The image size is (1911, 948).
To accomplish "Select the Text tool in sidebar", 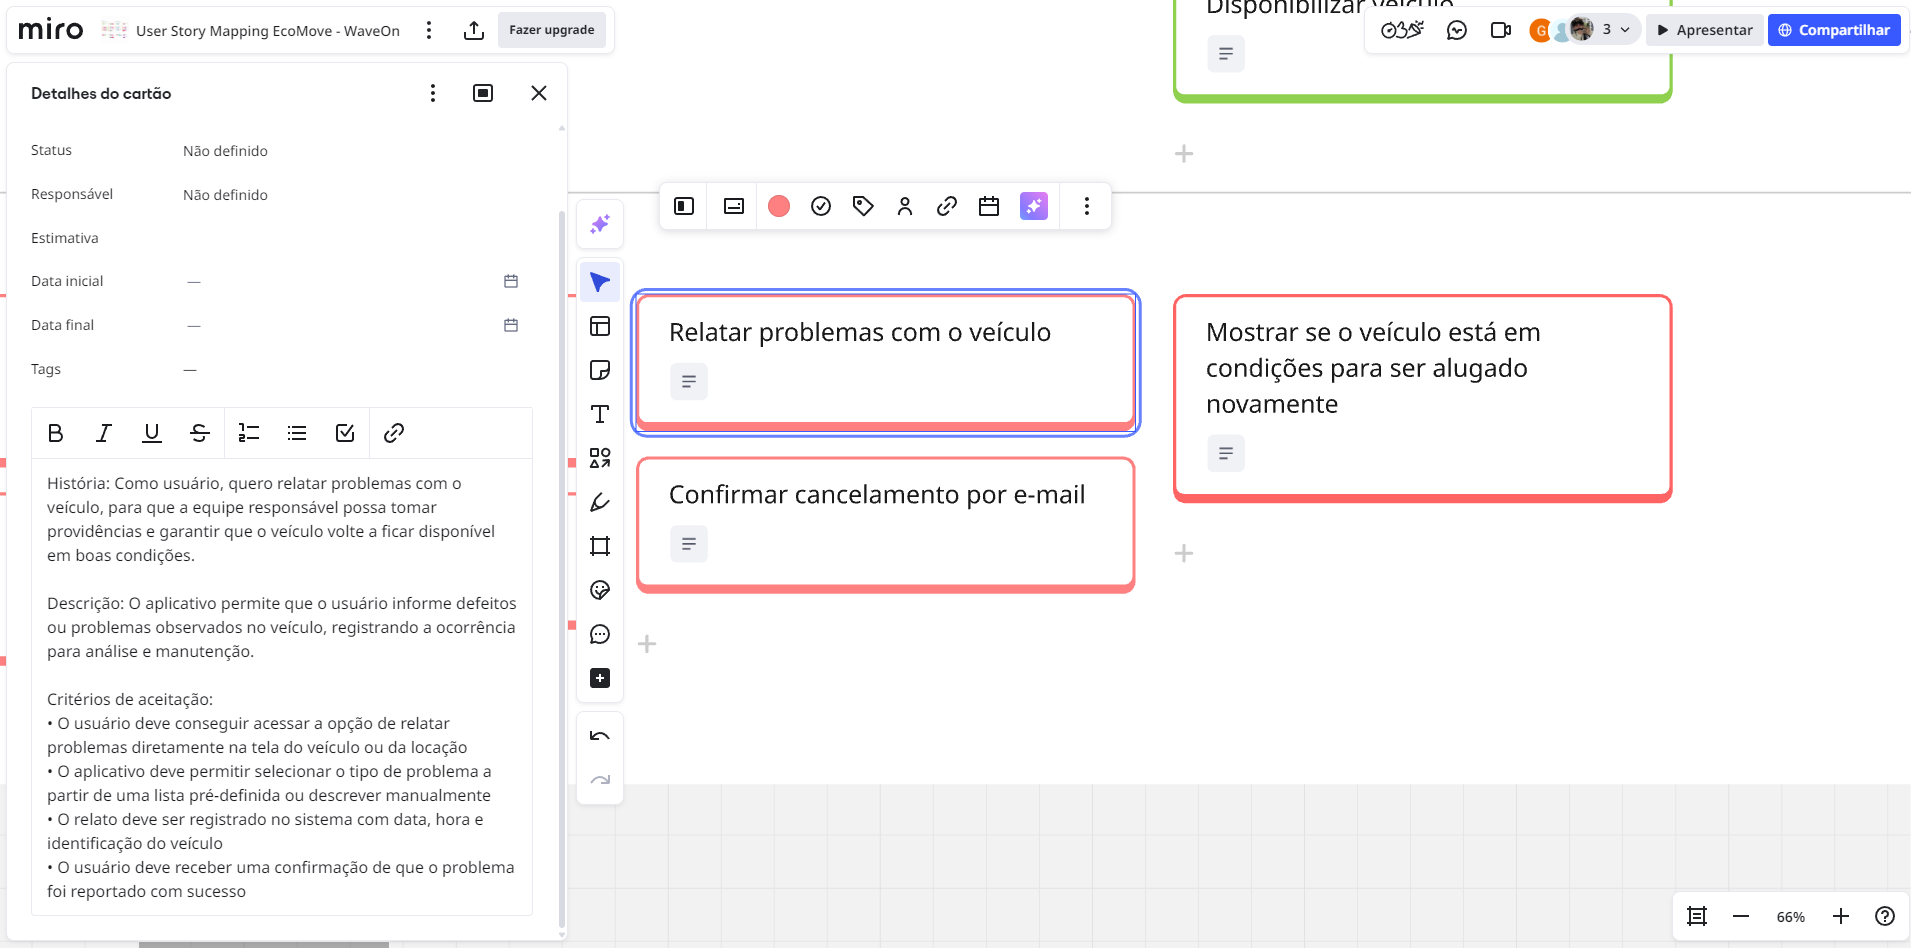I will [x=600, y=414].
